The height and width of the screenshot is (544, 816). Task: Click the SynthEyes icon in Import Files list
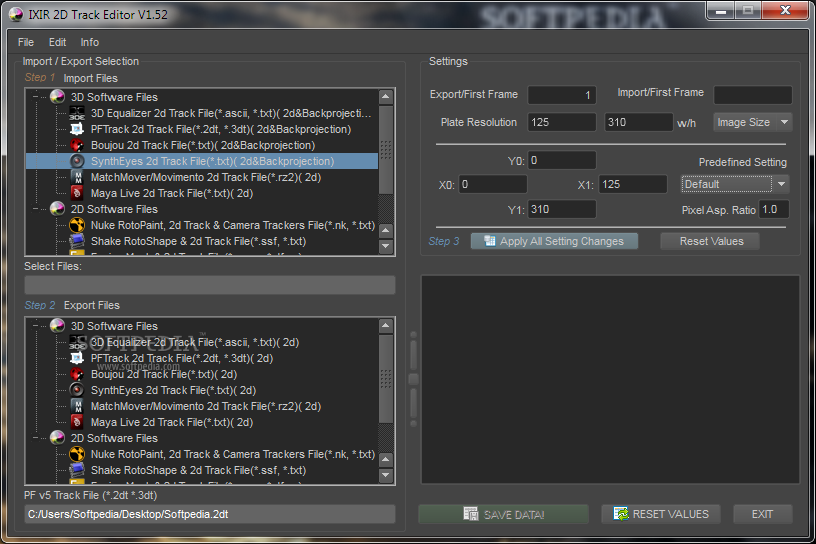[x=77, y=161]
